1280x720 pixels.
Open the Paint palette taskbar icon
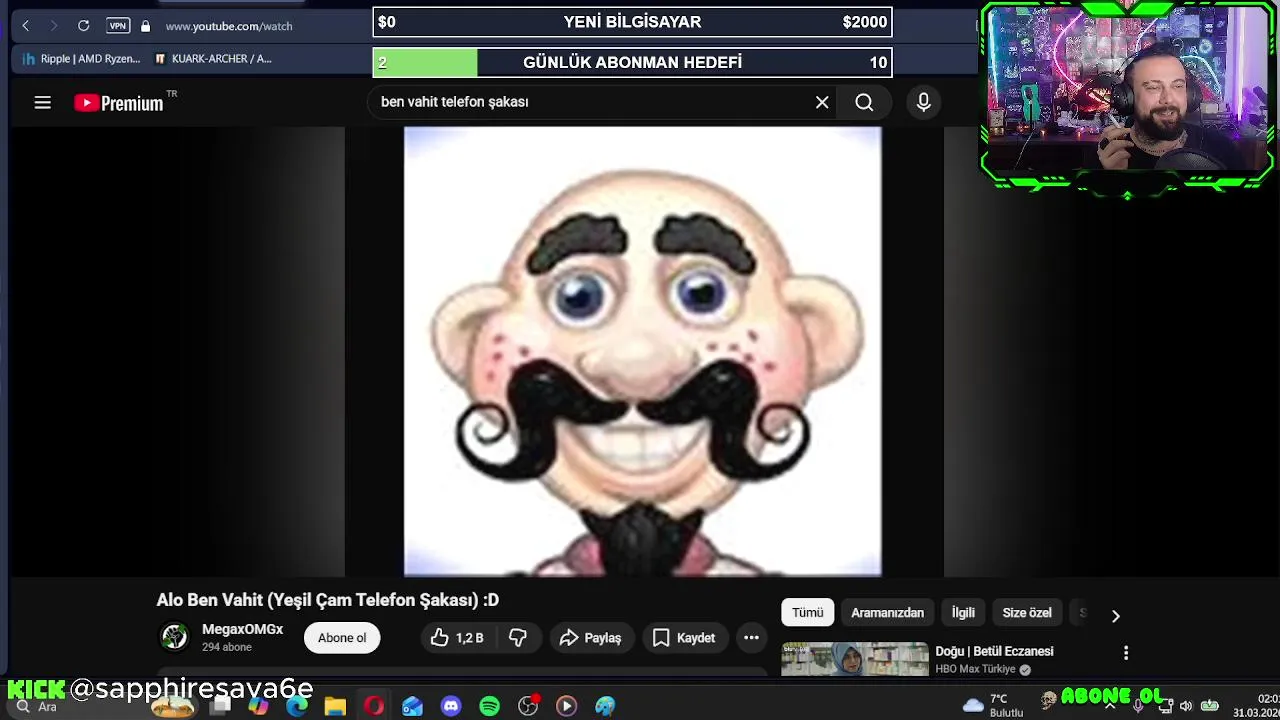605,706
